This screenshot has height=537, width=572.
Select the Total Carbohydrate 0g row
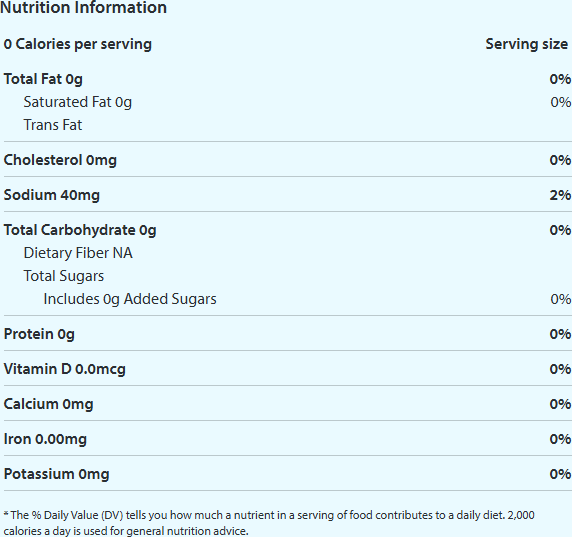click(x=287, y=230)
